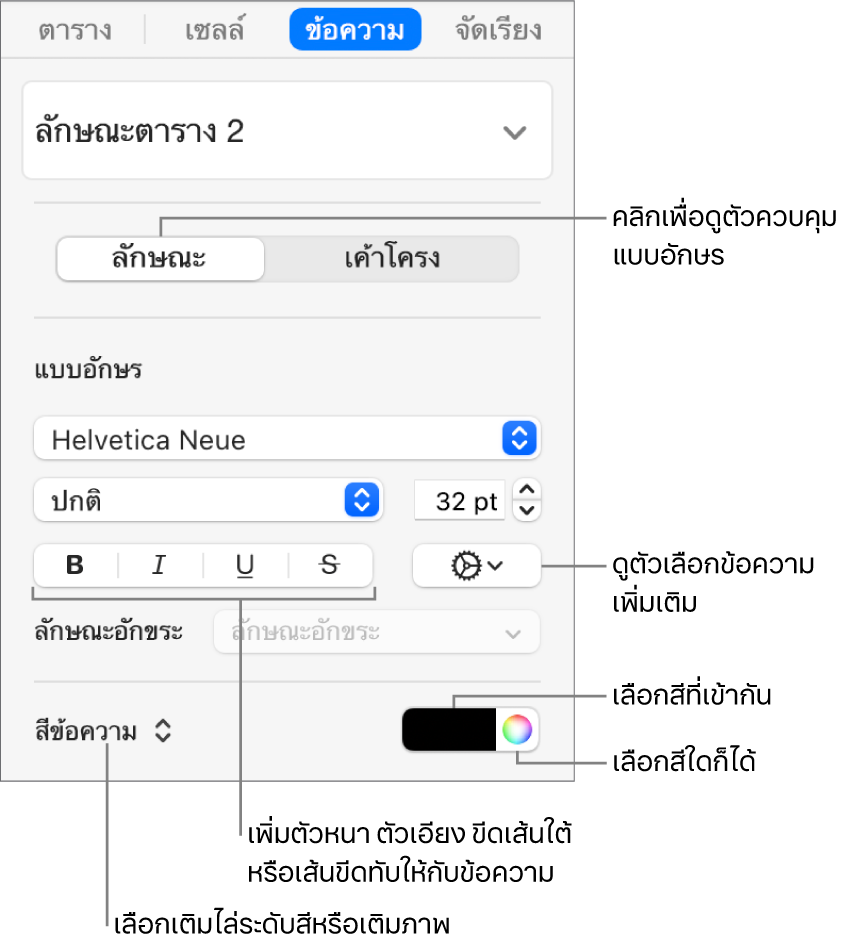Increase font size with up stepper arrow

tap(527, 490)
